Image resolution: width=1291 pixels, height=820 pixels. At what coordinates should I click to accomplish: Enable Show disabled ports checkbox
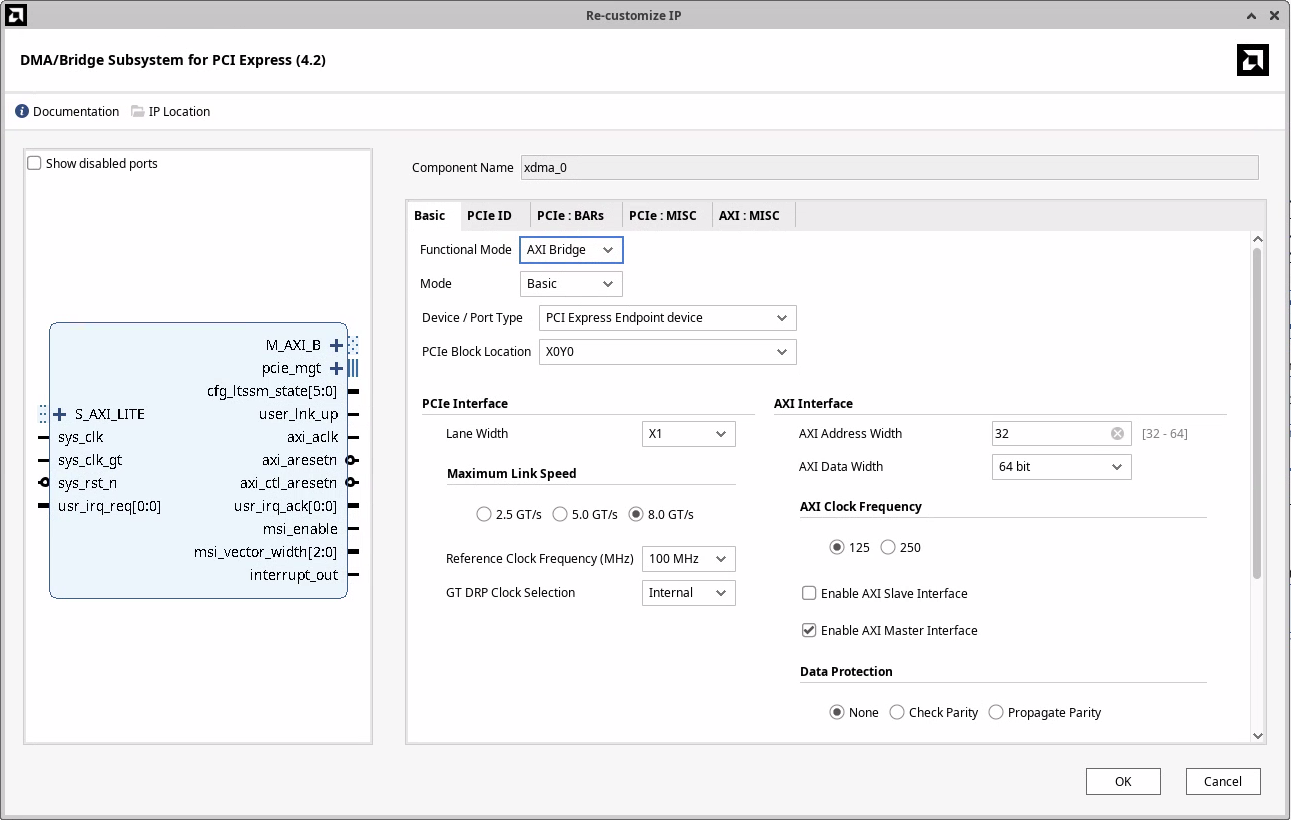tap(35, 163)
